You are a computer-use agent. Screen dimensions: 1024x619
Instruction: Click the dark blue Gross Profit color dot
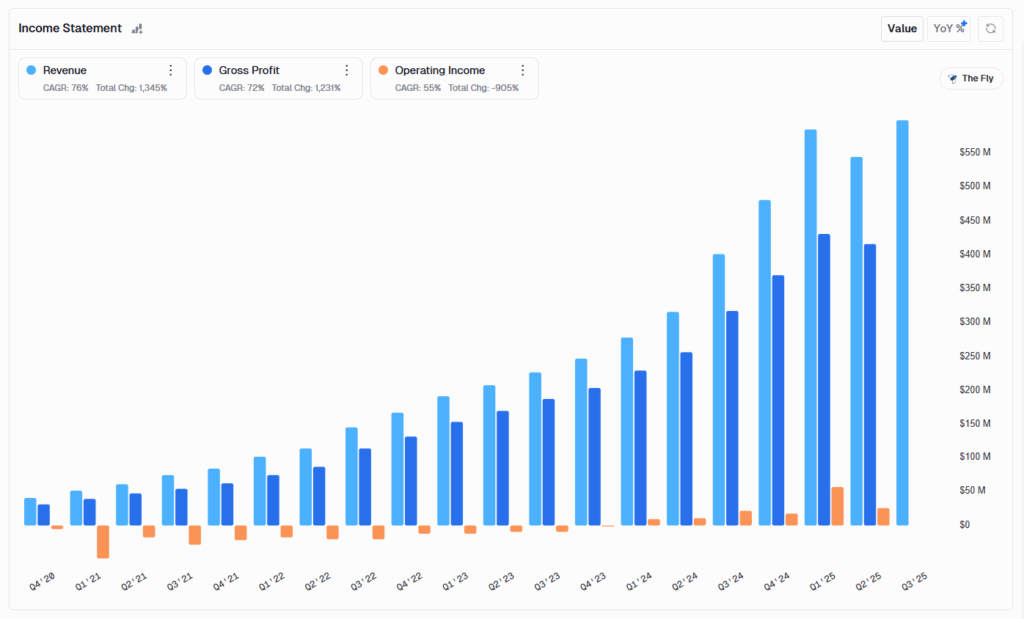207,71
